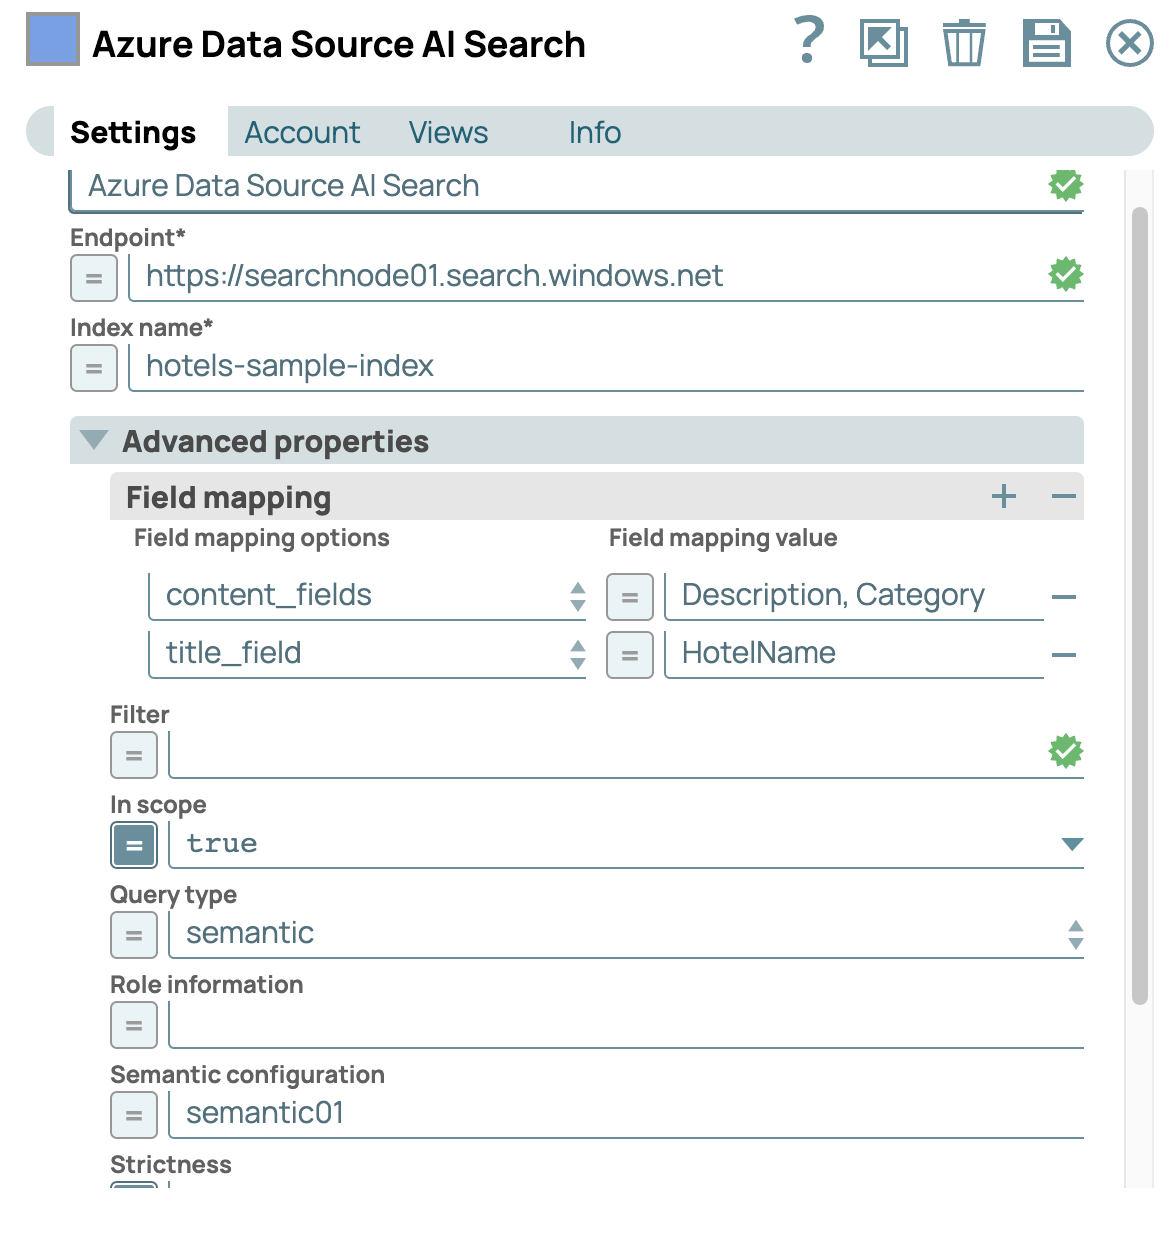The width and height of the screenshot is (1176, 1240).
Task: Enable expression for Semantic configuration
Action: [134, 1115]
